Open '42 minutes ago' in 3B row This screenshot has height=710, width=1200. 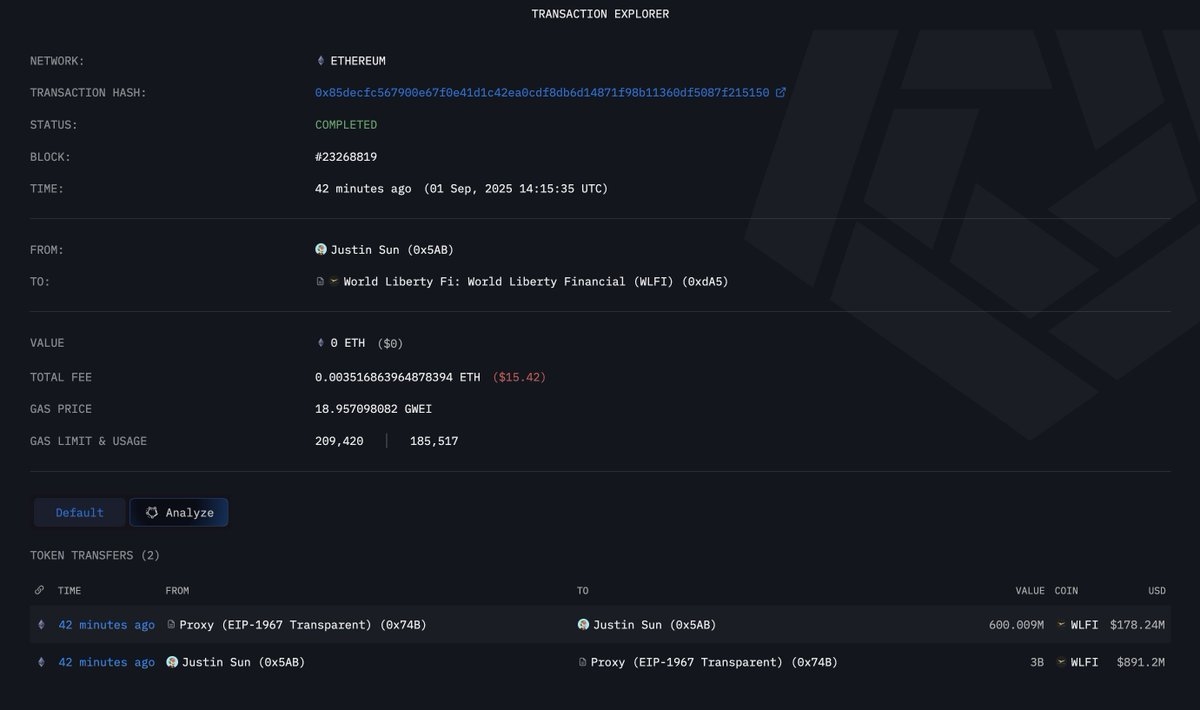click(106, 662)
